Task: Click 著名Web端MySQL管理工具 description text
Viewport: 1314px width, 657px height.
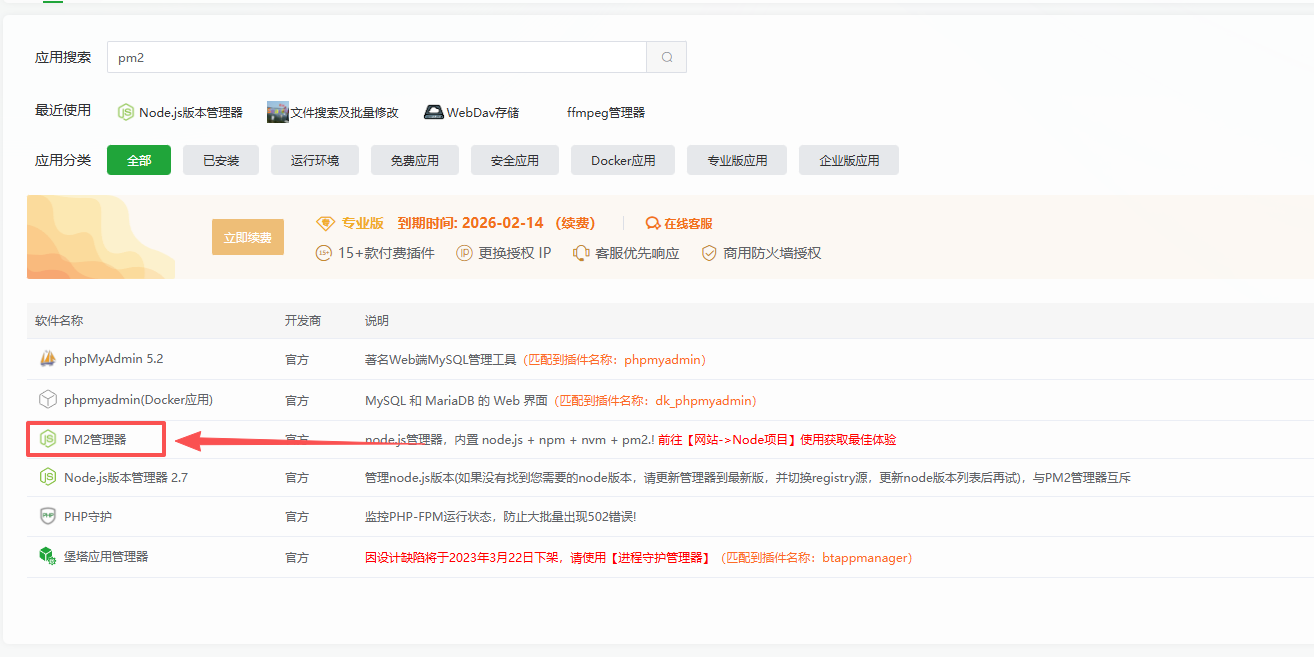Action: [x=440, y=359]
